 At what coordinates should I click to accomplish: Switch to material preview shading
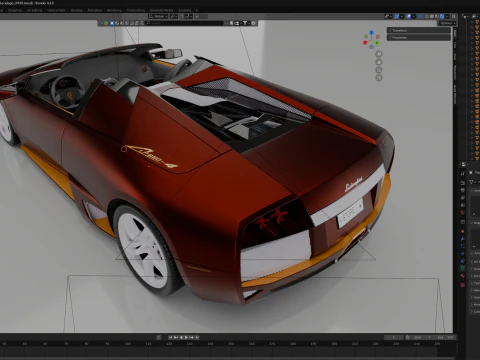437,16
